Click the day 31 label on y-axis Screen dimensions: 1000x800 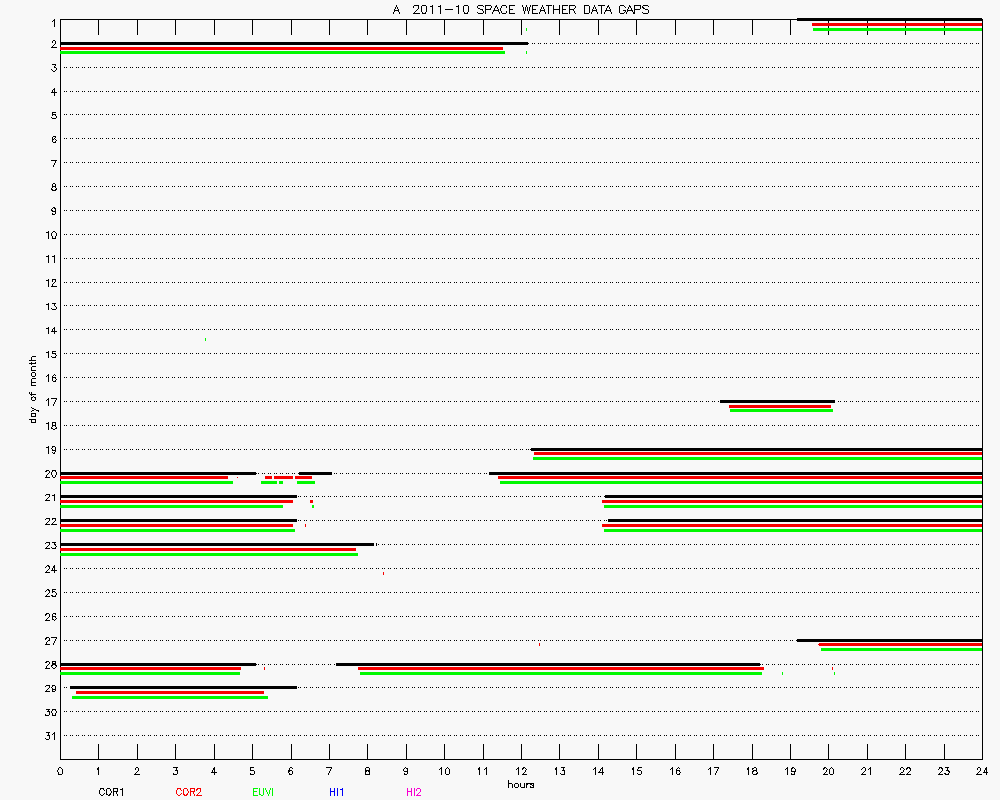coord(47,736)
